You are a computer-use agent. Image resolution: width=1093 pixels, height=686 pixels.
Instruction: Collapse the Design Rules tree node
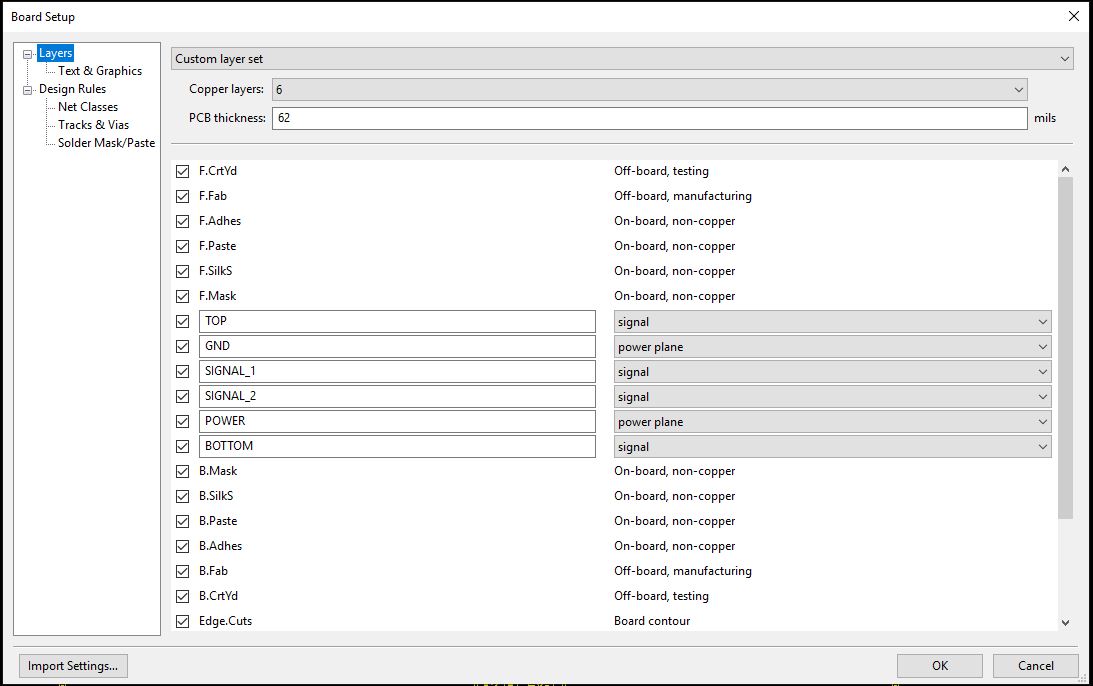(x=28, y=90)
